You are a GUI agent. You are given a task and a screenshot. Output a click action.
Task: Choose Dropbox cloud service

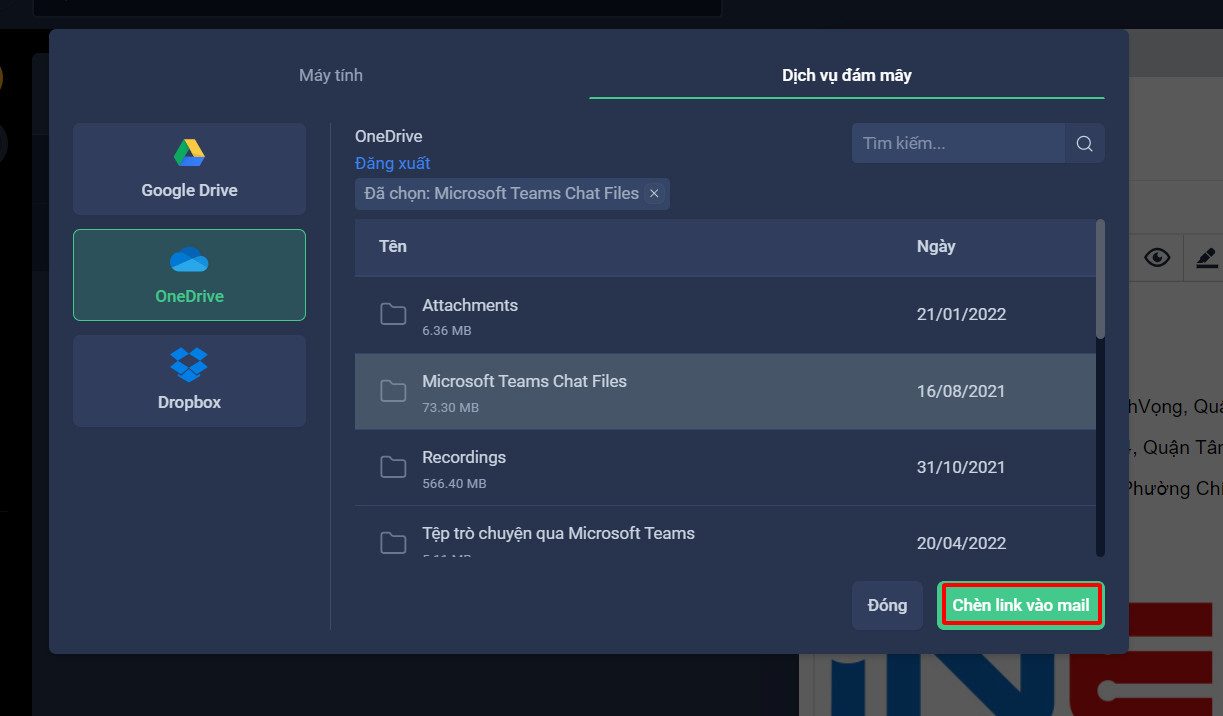189,381
